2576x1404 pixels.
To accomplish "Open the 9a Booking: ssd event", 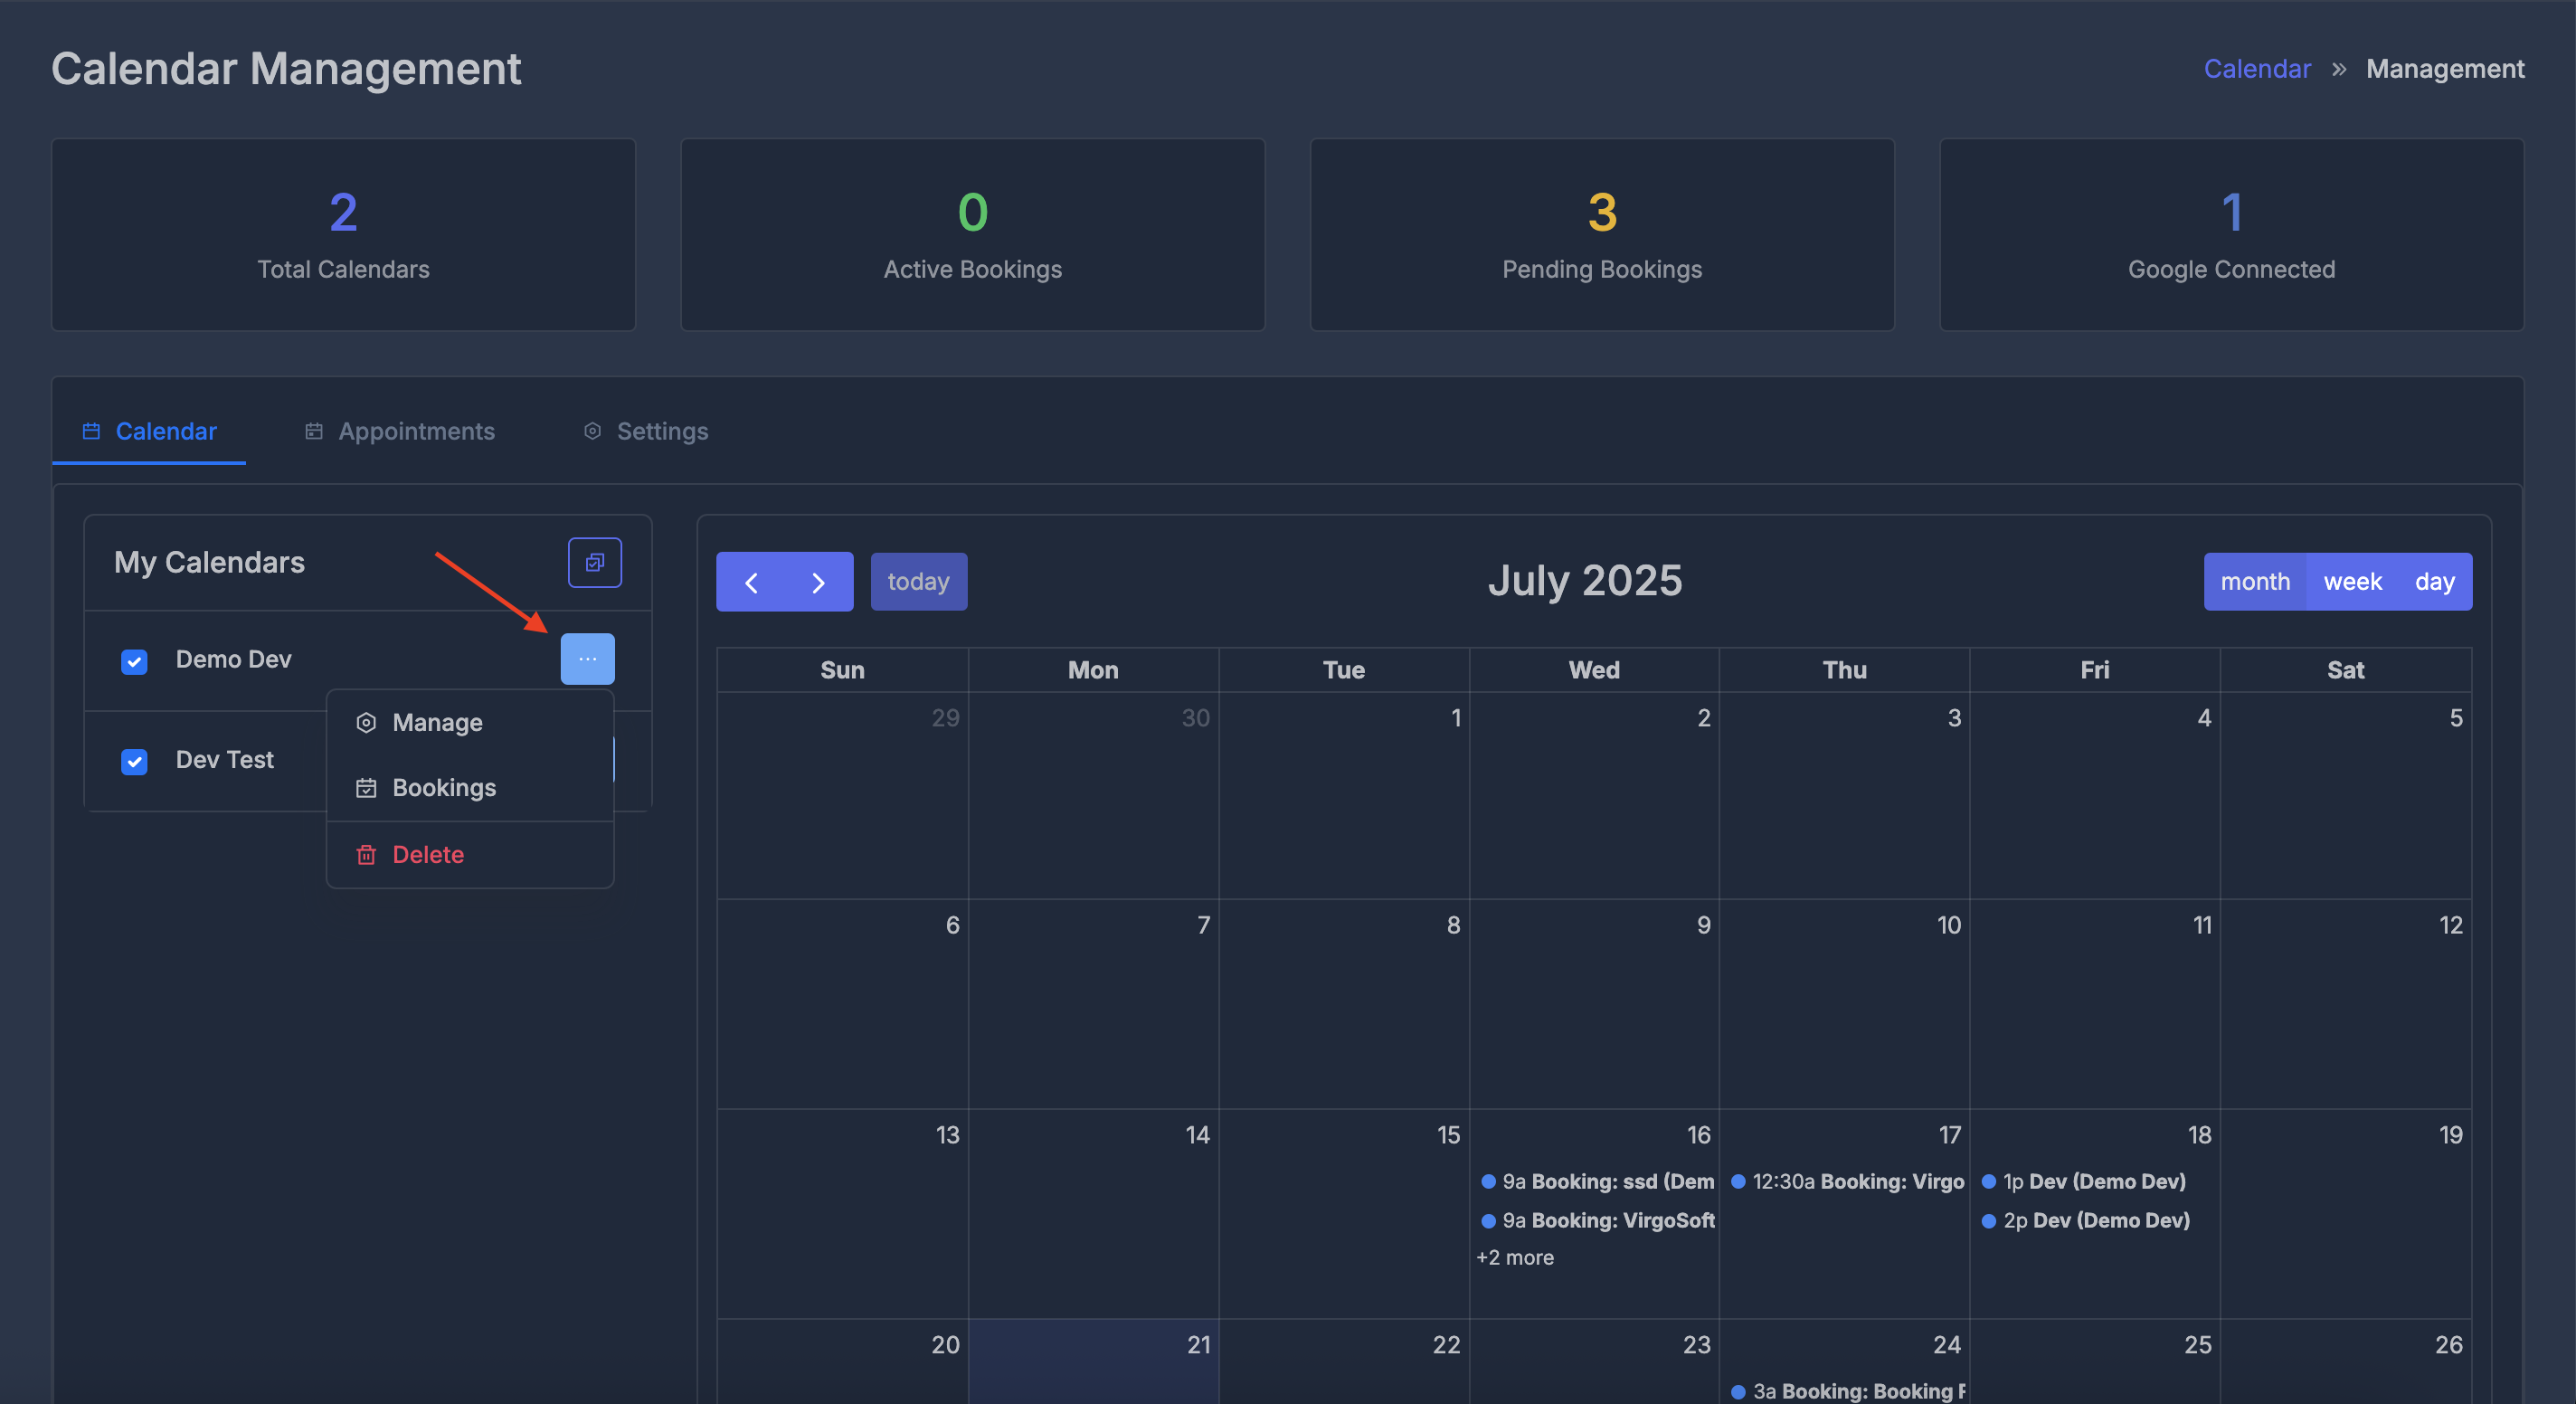I will (1597, 1181).
